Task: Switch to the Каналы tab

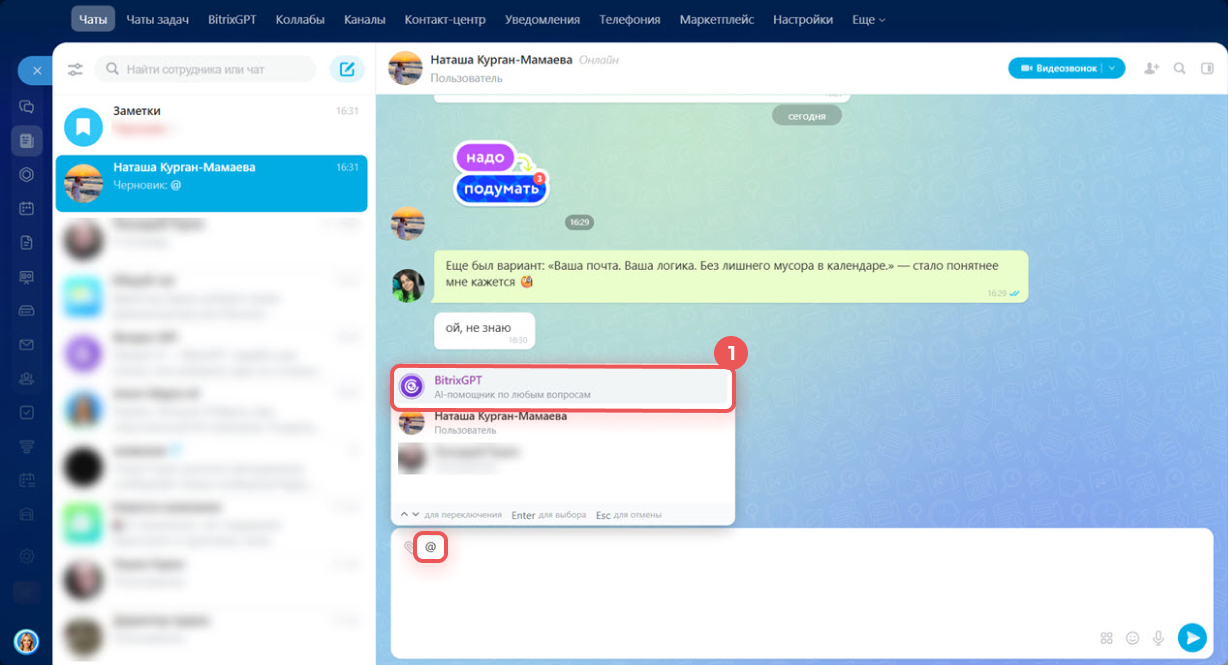Action: tap(364, 20)
